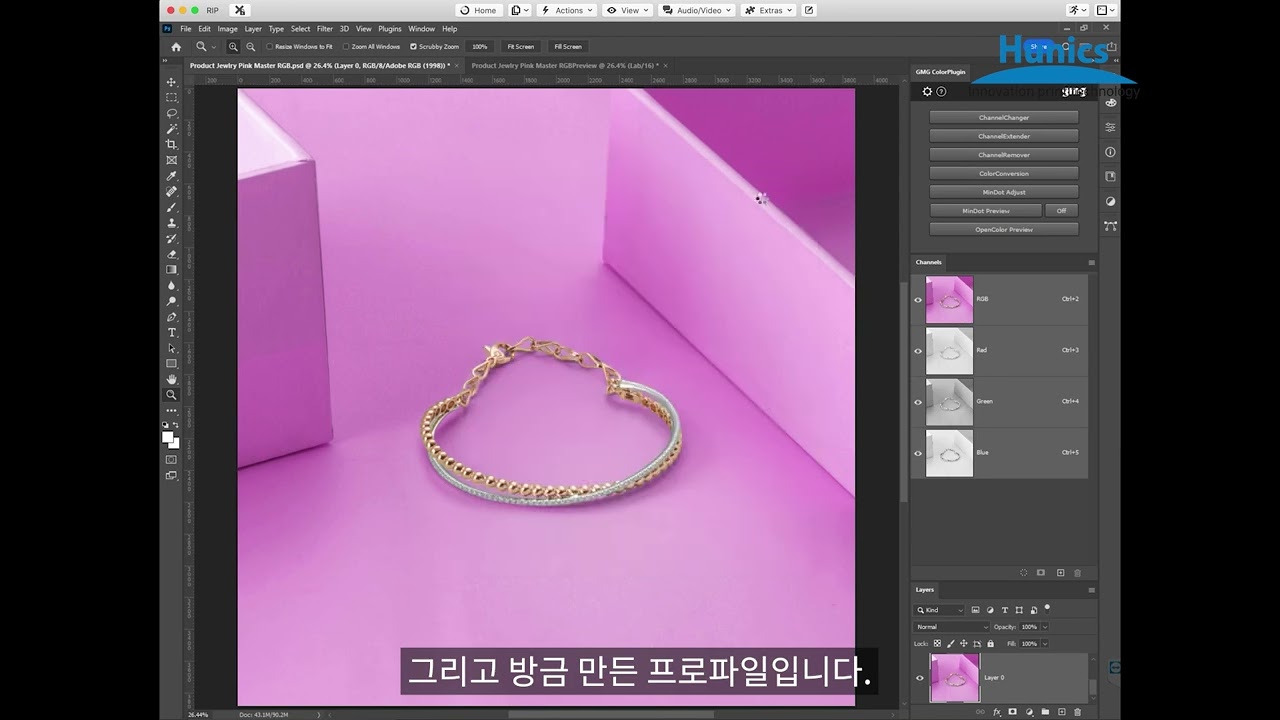Image resolution: width=1280 pixels, height=720 pixels.
Task: Select the Dodge tool
Action: [171, 301]
